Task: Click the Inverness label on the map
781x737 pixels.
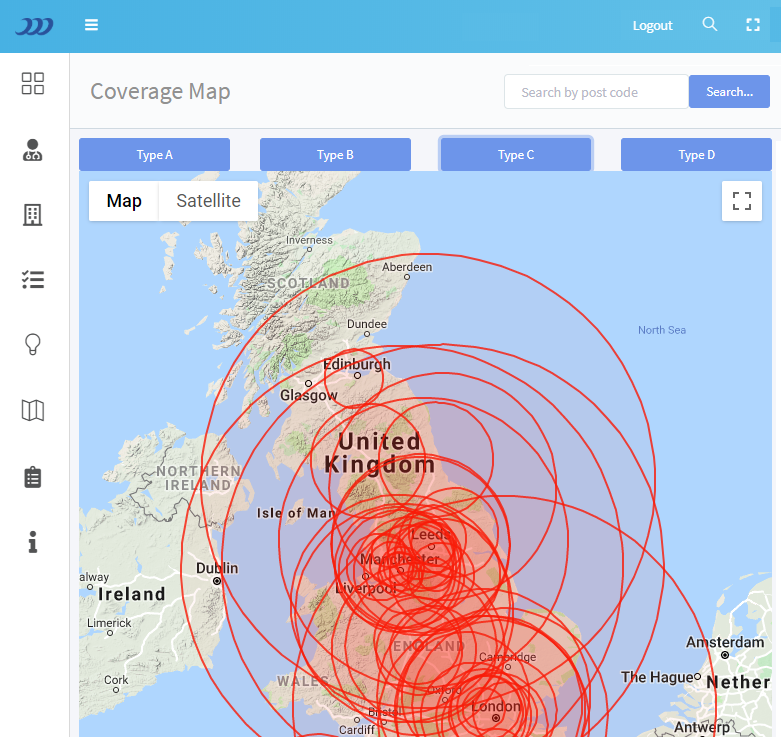Action: click(309, 240)
